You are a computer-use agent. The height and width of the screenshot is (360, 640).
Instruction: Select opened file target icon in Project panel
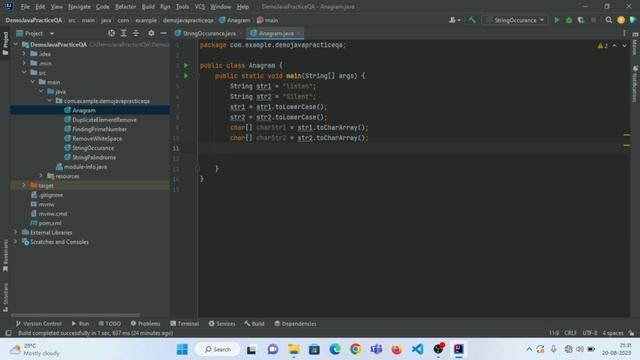[111, 33]
